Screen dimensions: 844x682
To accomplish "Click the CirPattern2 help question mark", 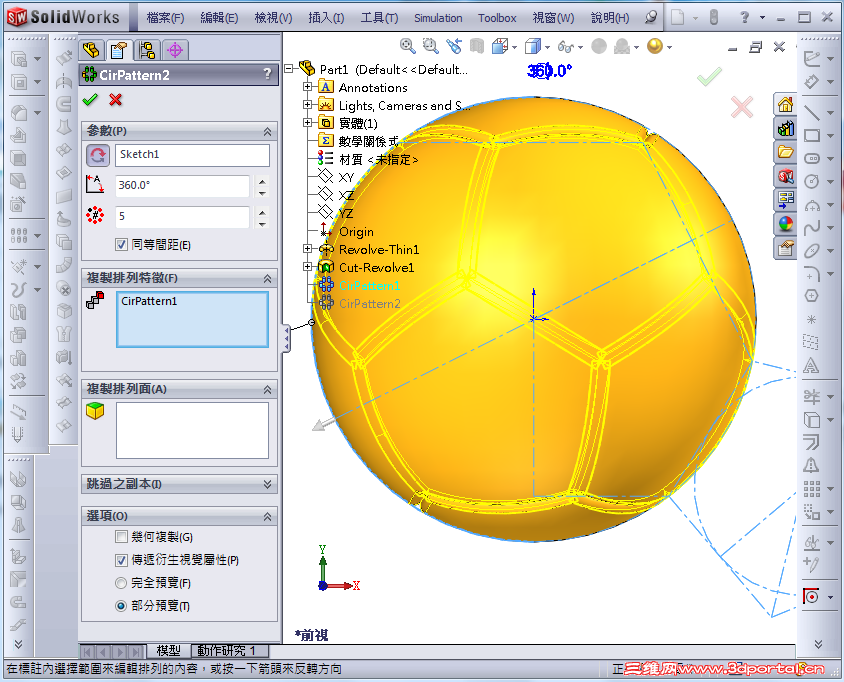I will point(268,74).
